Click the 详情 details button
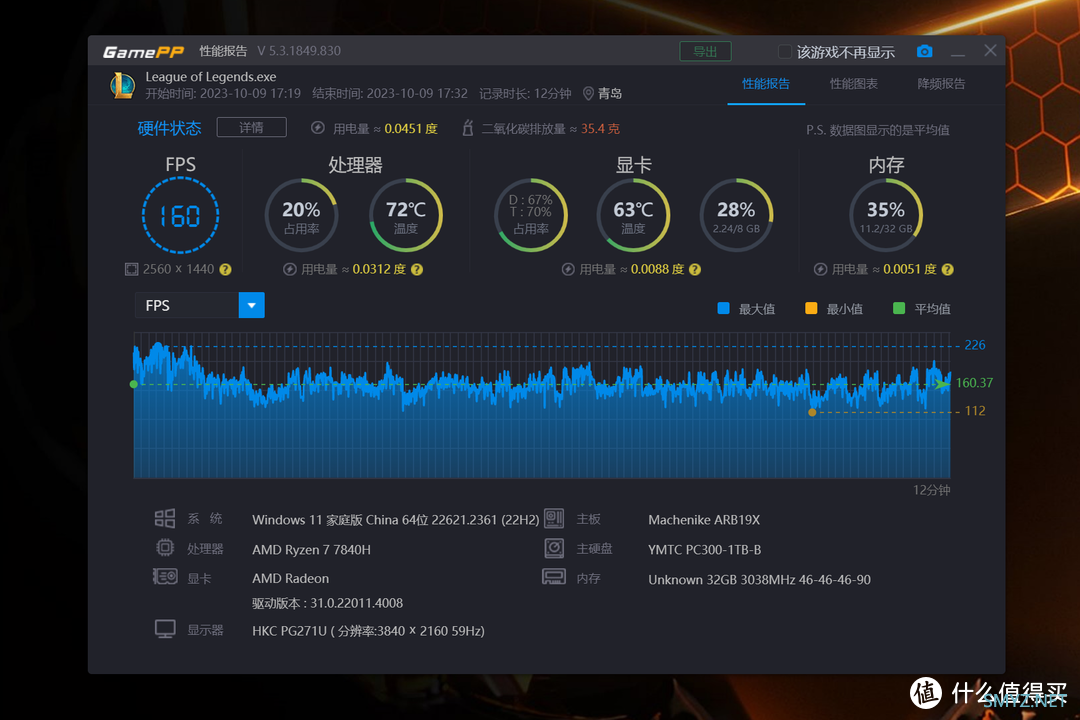1080x720 pixels. (251, 127)
